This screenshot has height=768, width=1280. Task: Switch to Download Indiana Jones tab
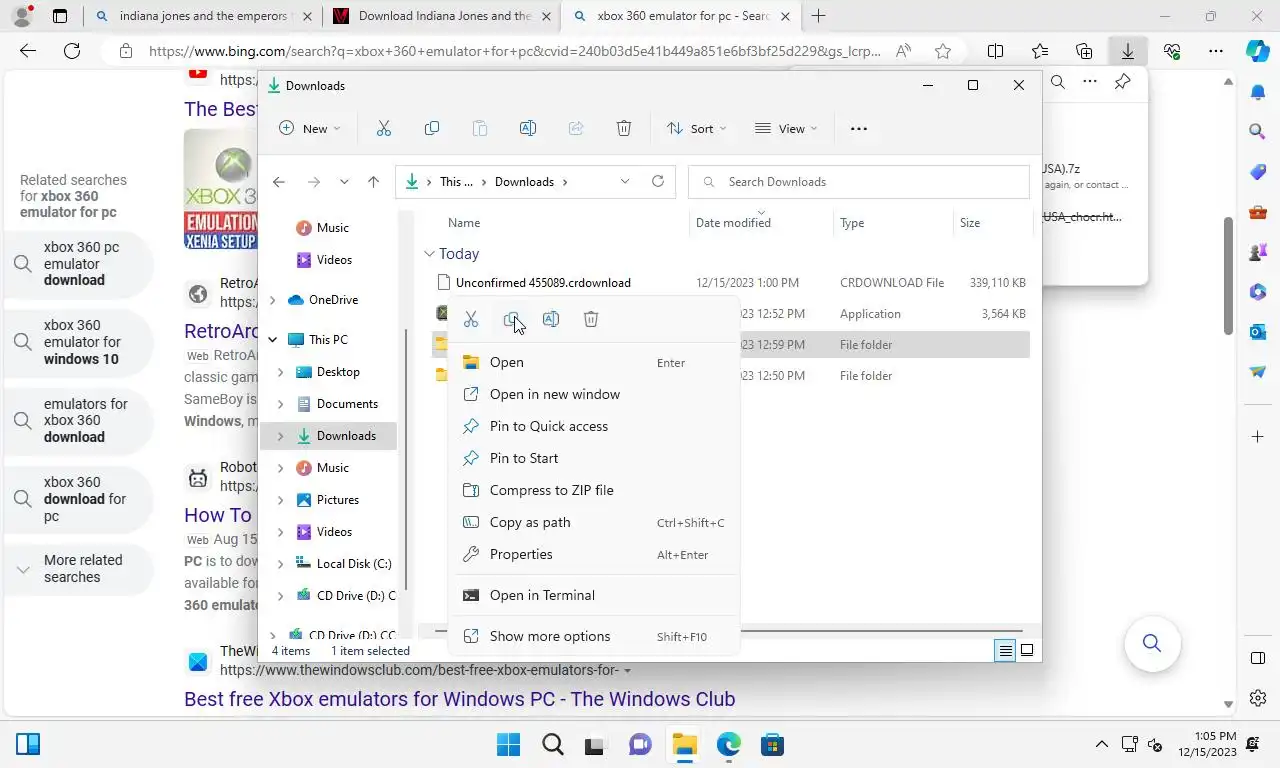click(441, 16)
